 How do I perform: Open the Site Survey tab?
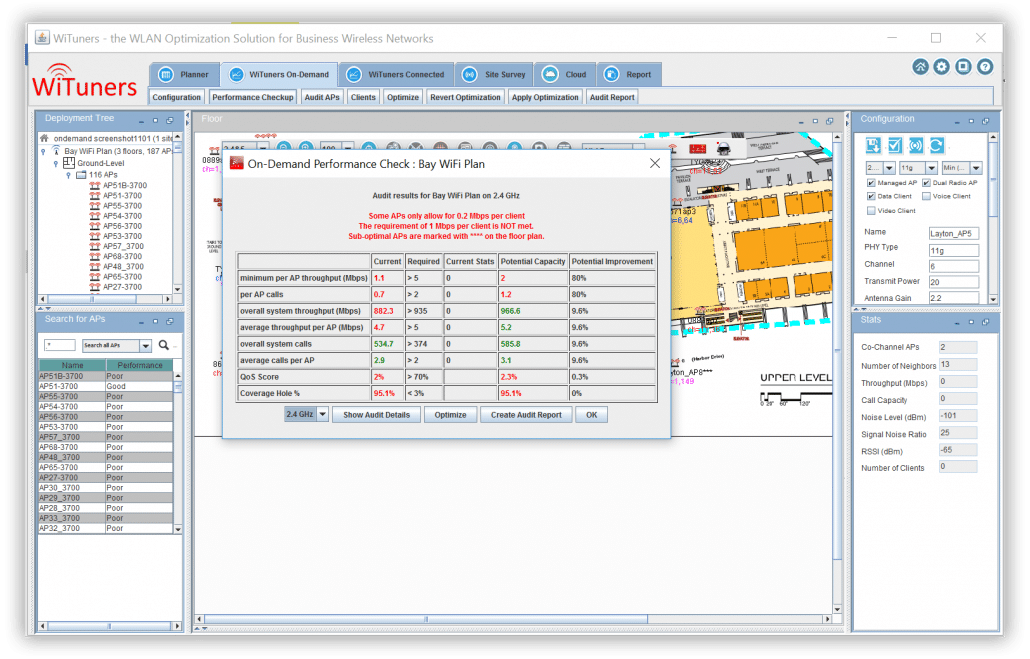pyautogui.click(x=493, y=75)
